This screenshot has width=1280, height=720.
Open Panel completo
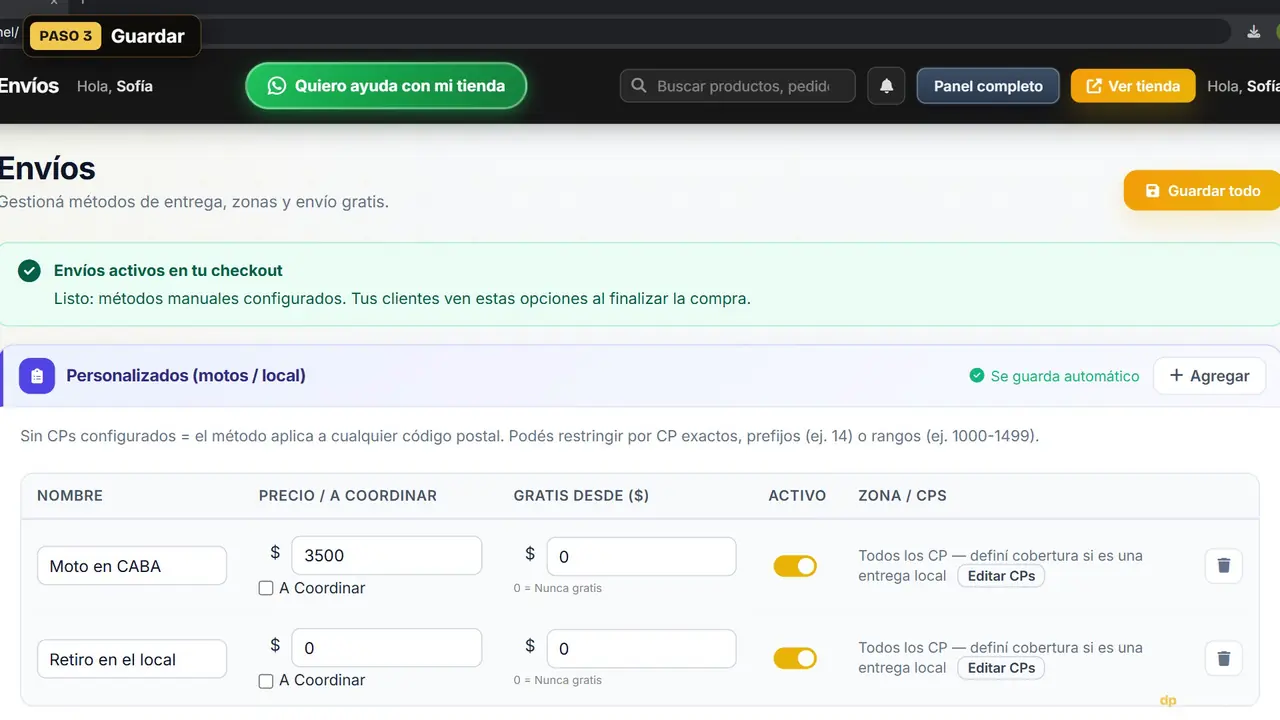[x=988, y=86]
